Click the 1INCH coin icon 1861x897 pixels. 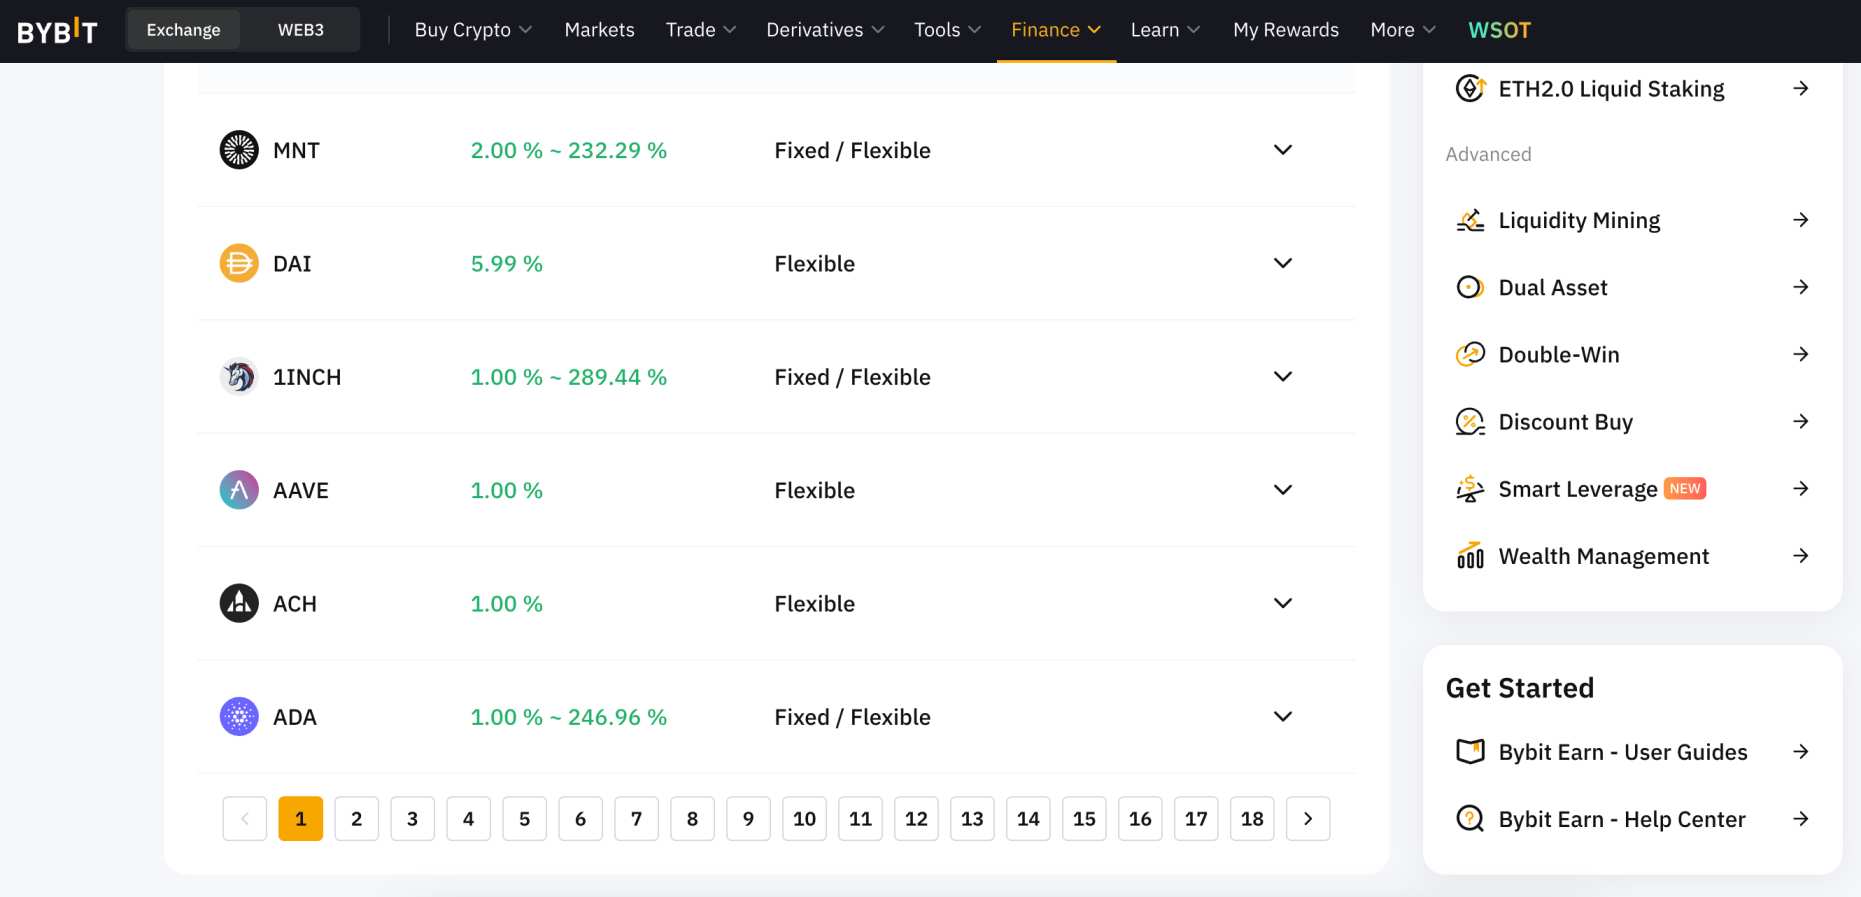[x=239, y=377]
